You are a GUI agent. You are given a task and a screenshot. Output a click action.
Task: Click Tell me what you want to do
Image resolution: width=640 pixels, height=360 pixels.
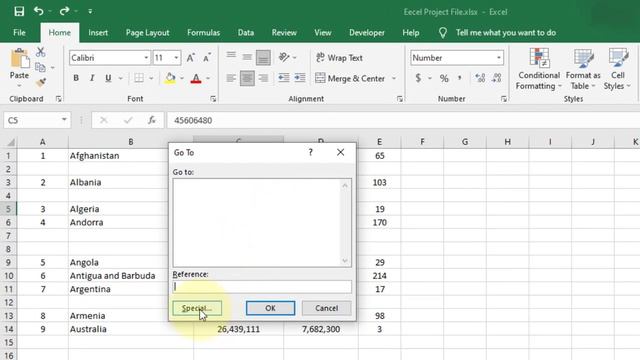click(x=506, y=33)
